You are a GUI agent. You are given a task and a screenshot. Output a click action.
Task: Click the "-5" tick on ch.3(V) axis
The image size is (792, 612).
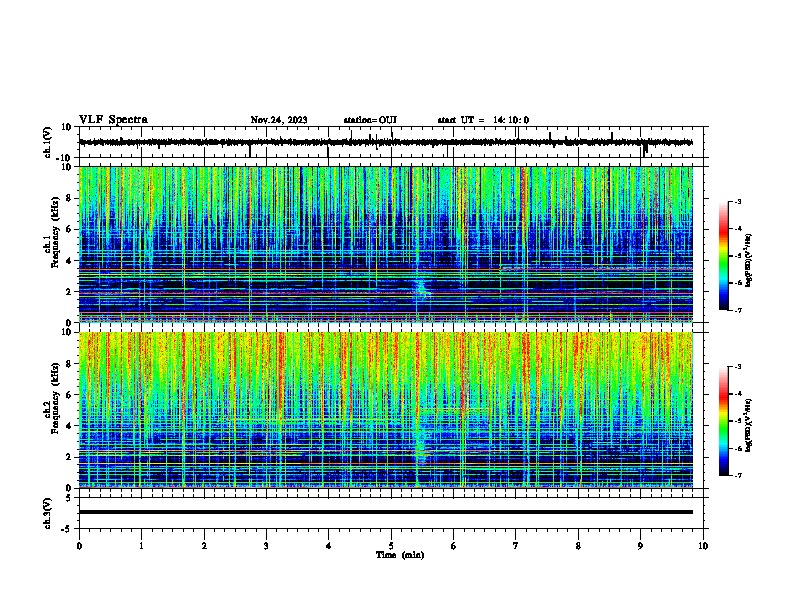[67, 529]
